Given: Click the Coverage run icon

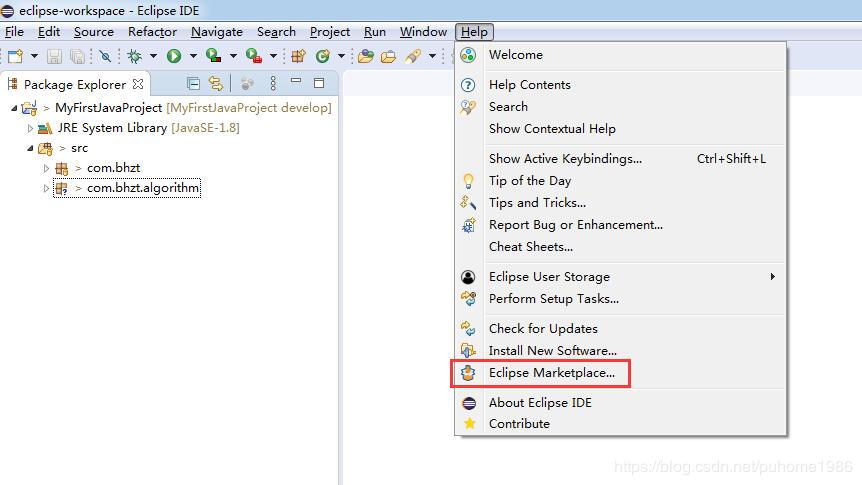Looking at the screenshot, I should (x=213, y=56).
